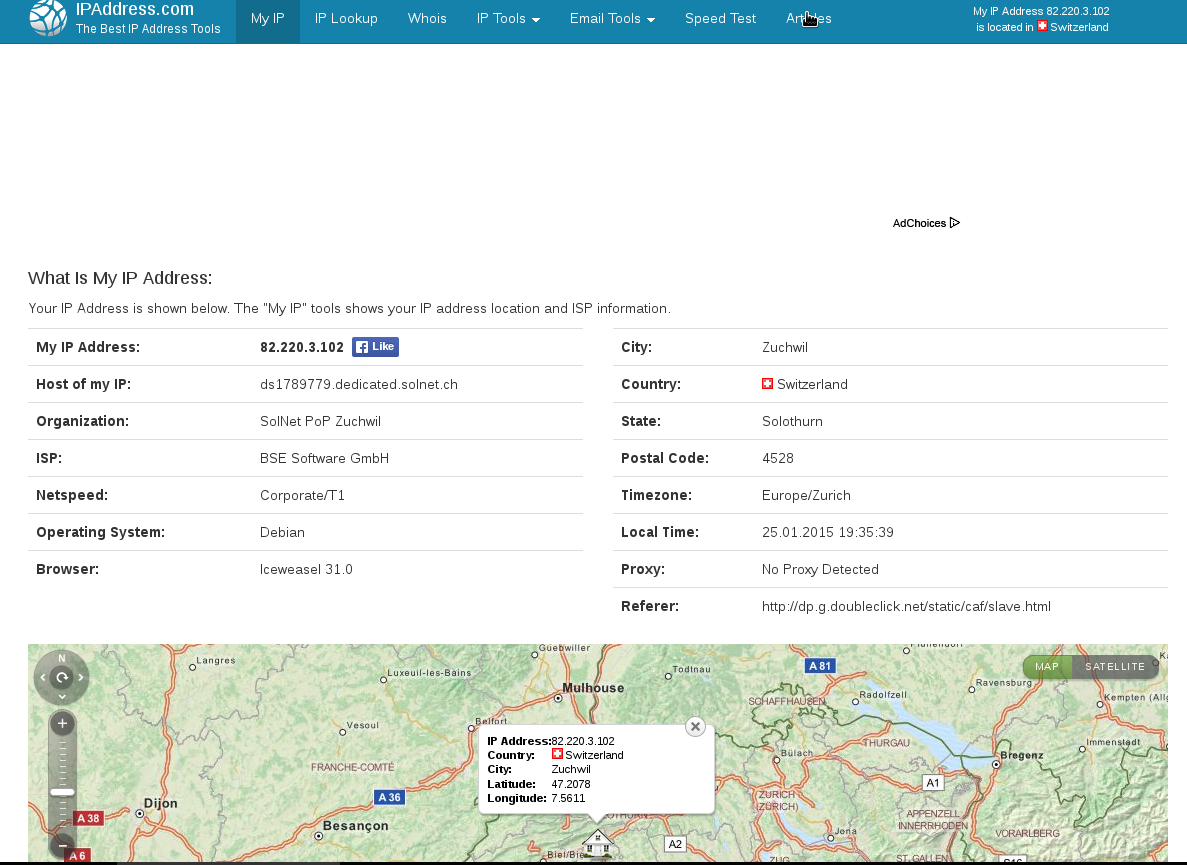Reset map rotation with center compass button
Viewport: 1187px width, 865px height.
pos(62,677)
